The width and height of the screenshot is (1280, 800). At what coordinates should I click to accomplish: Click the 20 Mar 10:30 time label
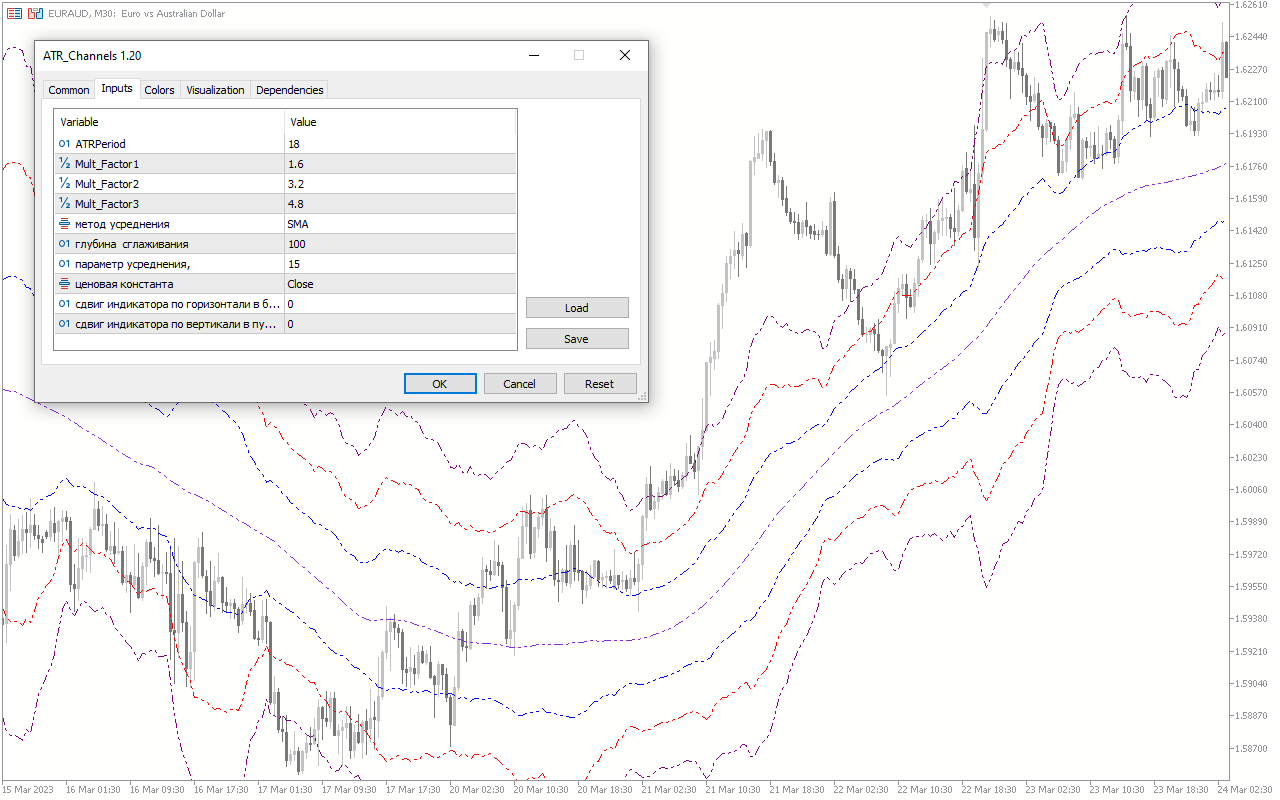[543, 789]
